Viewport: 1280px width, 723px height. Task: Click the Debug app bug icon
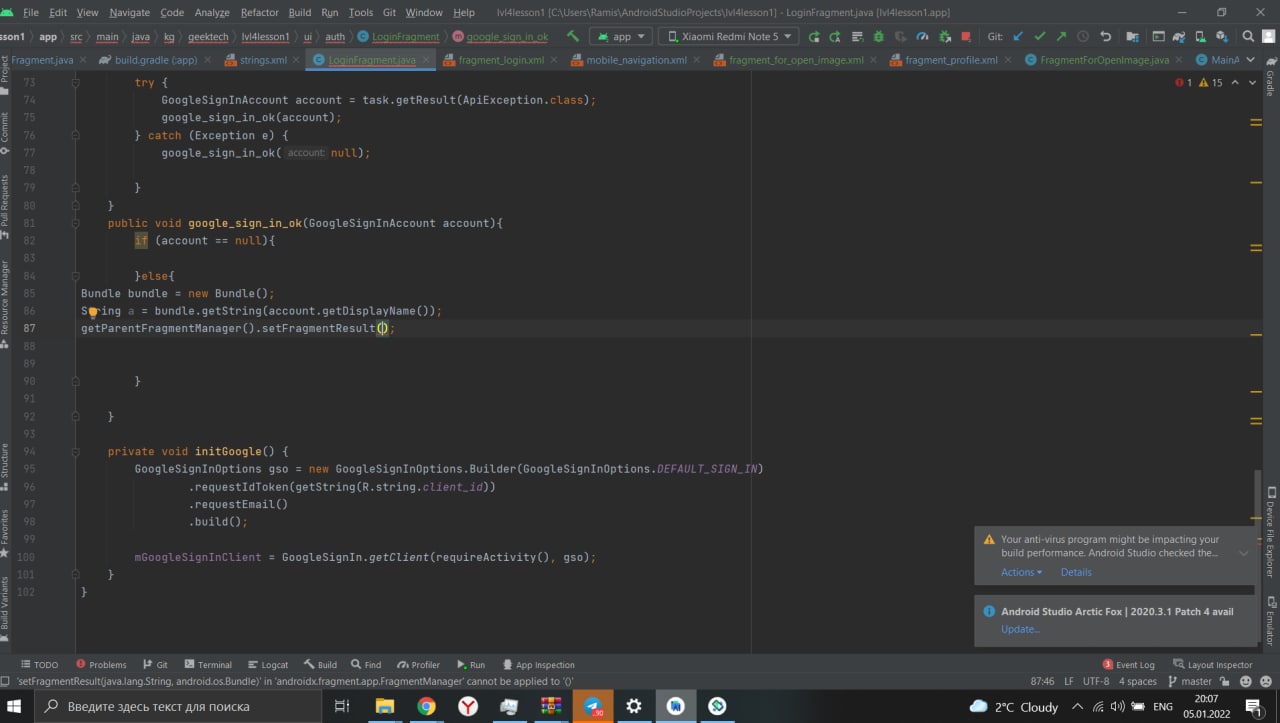(x=878, y=36)
